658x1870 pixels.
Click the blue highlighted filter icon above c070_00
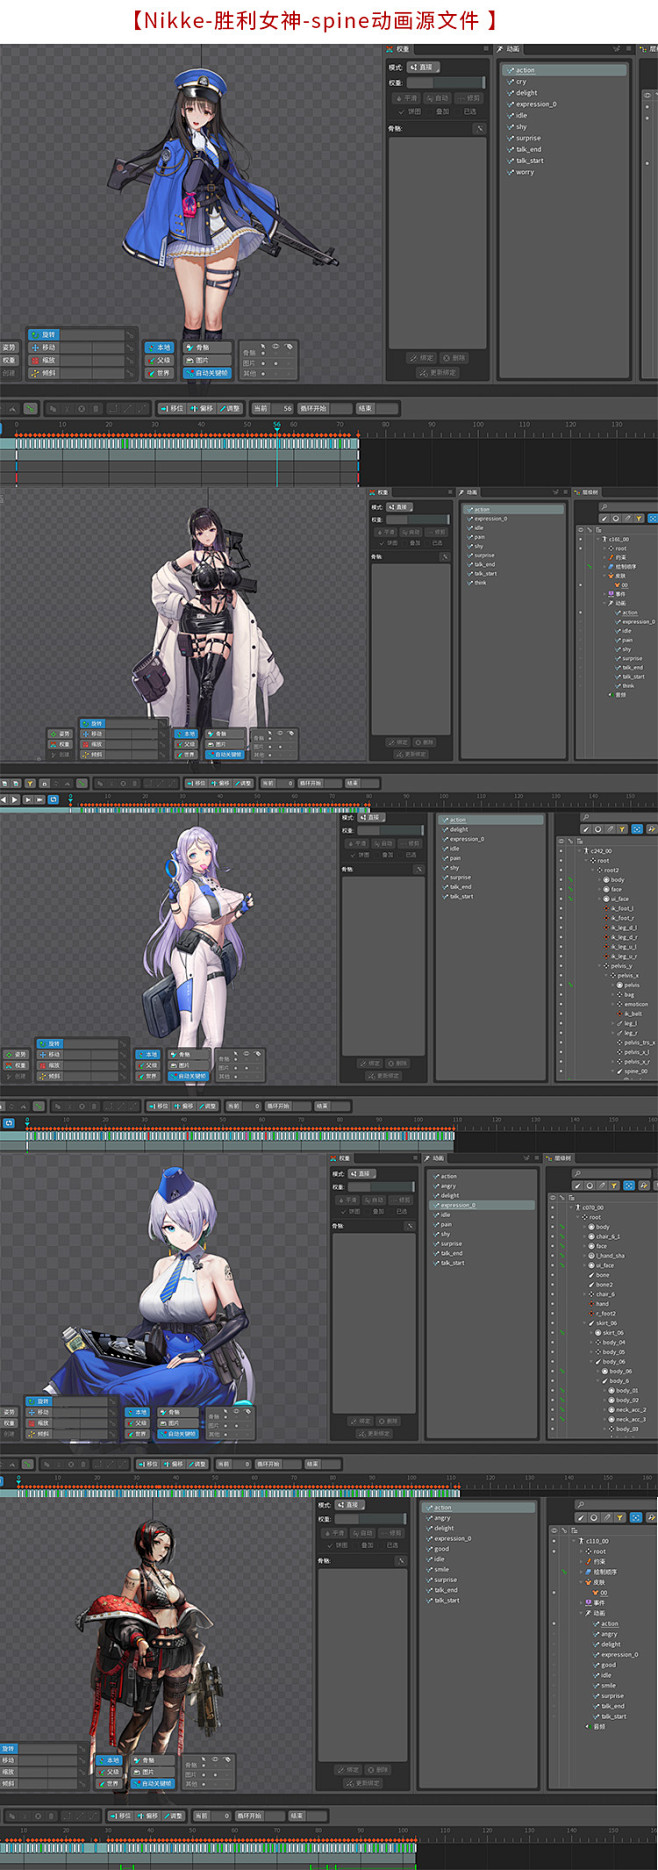629,1185
